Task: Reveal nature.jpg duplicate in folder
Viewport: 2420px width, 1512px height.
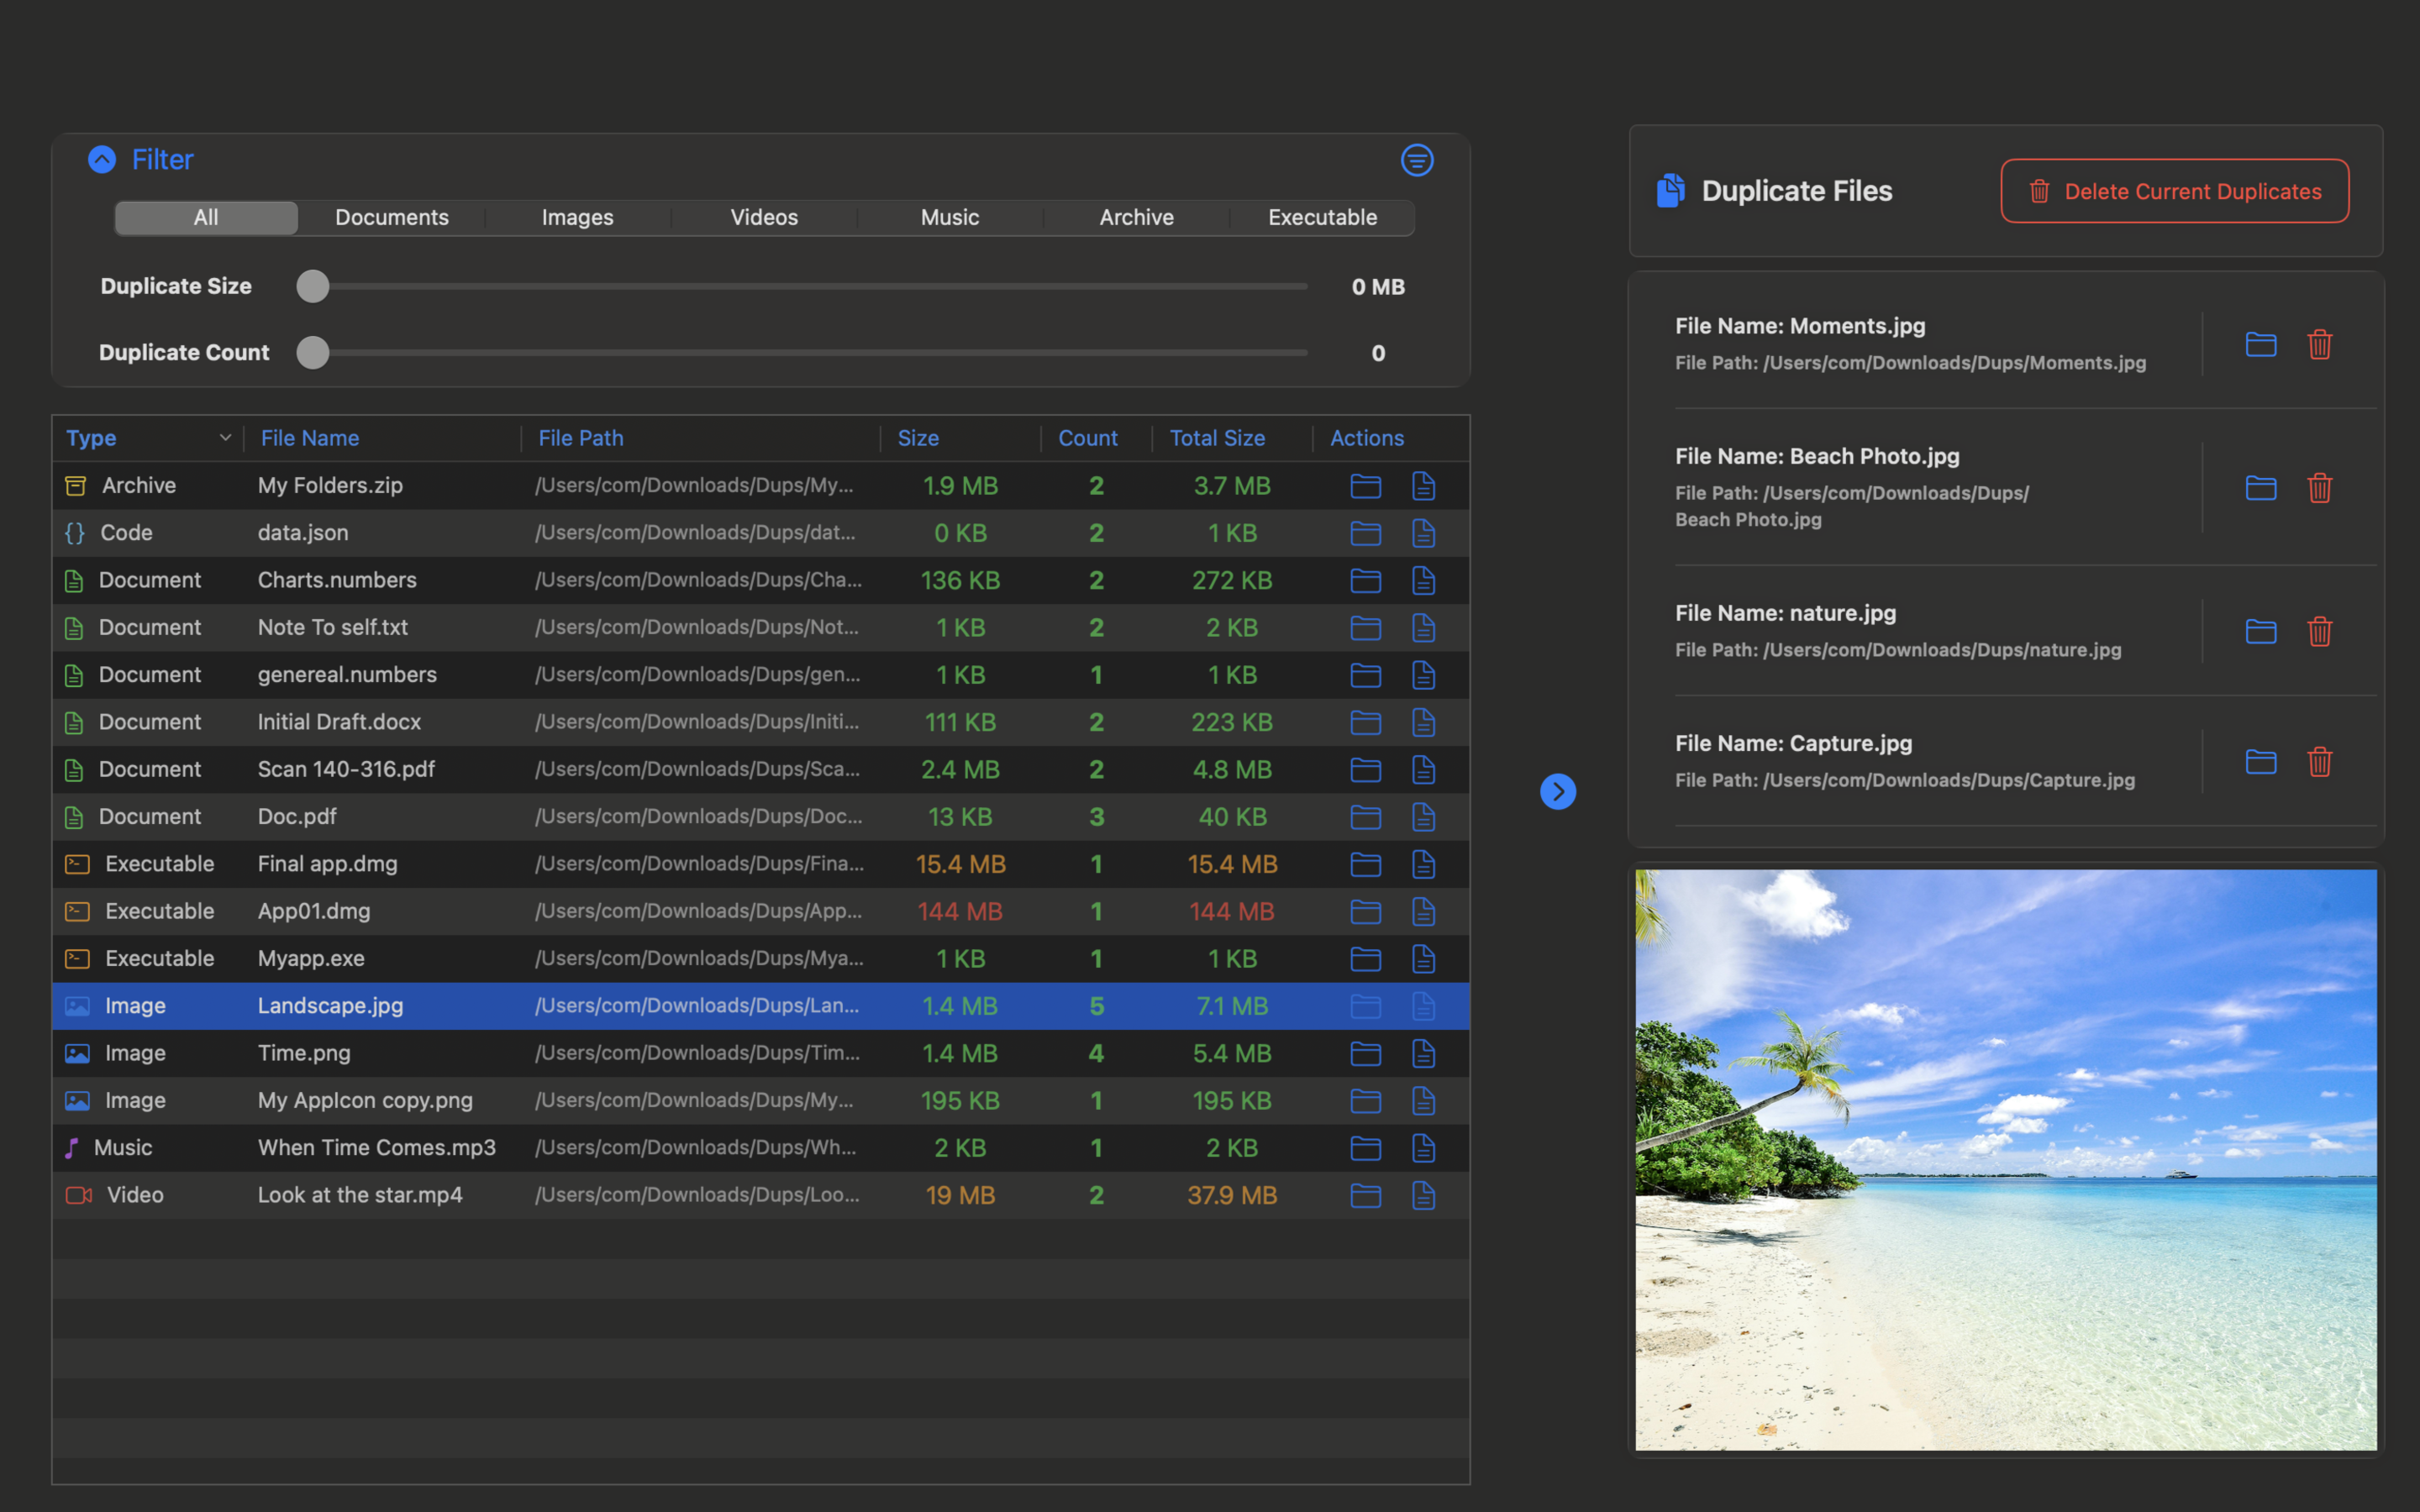Action: [2261, 632]
